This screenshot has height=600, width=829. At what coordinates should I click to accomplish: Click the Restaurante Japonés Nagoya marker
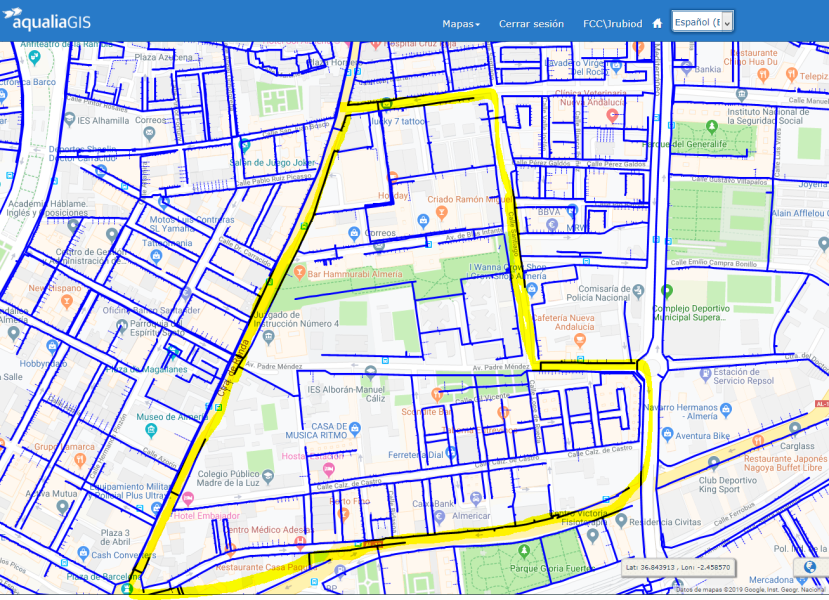coord(758,440)
